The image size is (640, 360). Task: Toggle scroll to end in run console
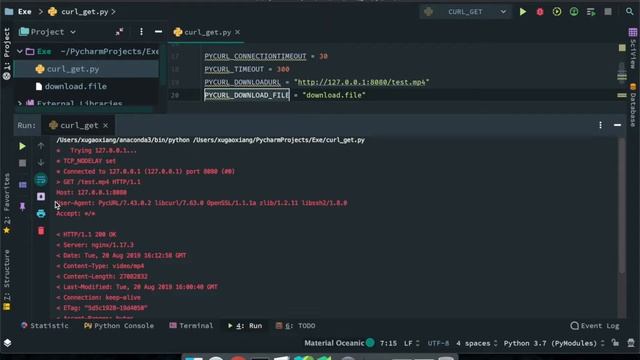(x=41, y=197)
